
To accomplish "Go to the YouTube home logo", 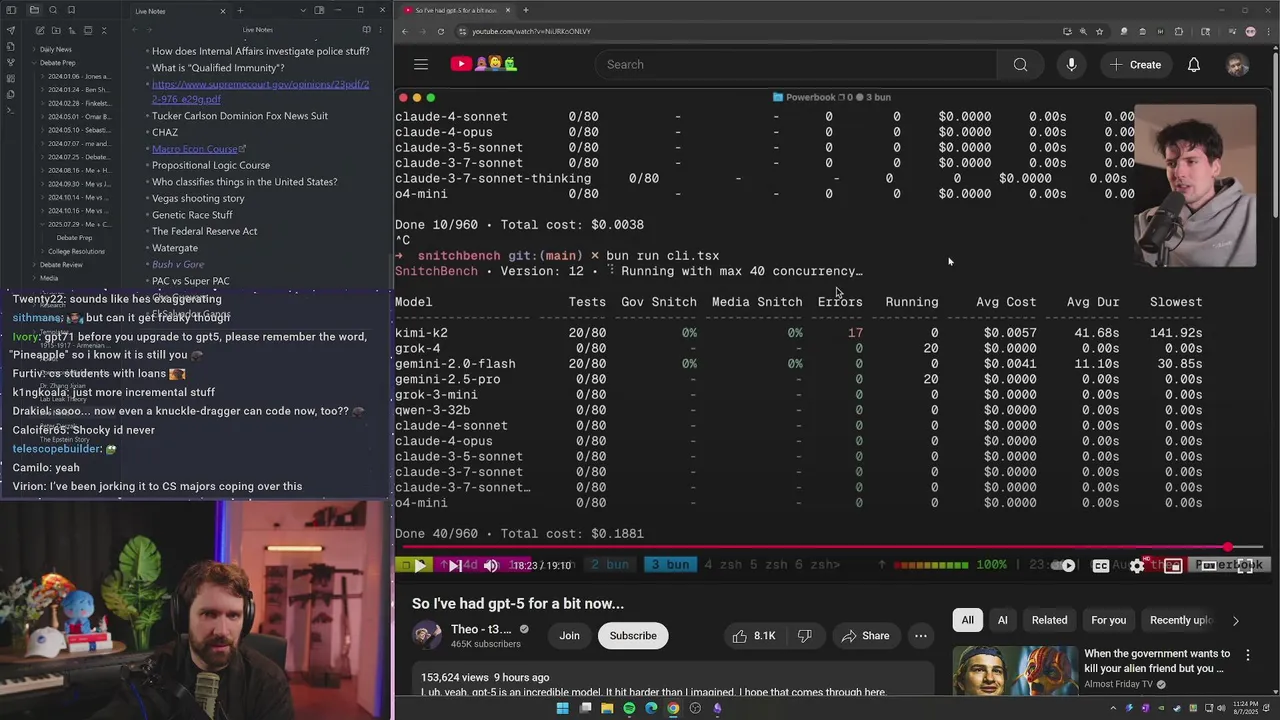I will point(483,64).
